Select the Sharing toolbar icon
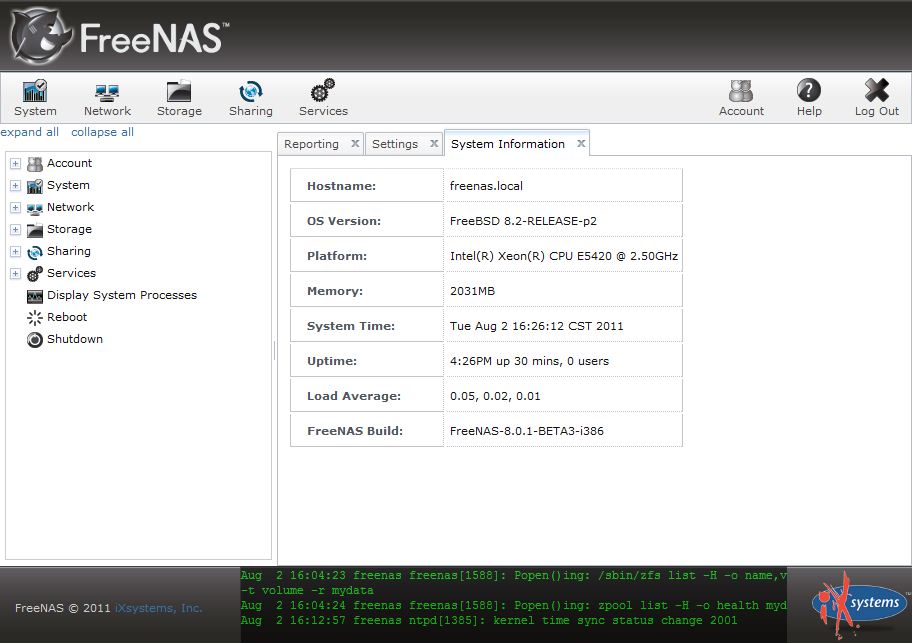912x643 pixels. pos(250,98)
